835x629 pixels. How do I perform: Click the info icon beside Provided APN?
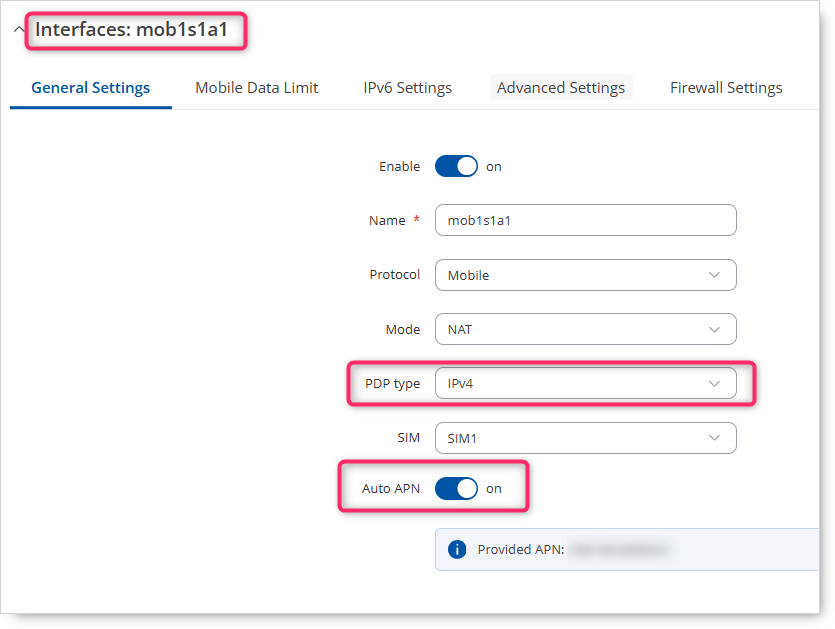click(x=456, y=549)
